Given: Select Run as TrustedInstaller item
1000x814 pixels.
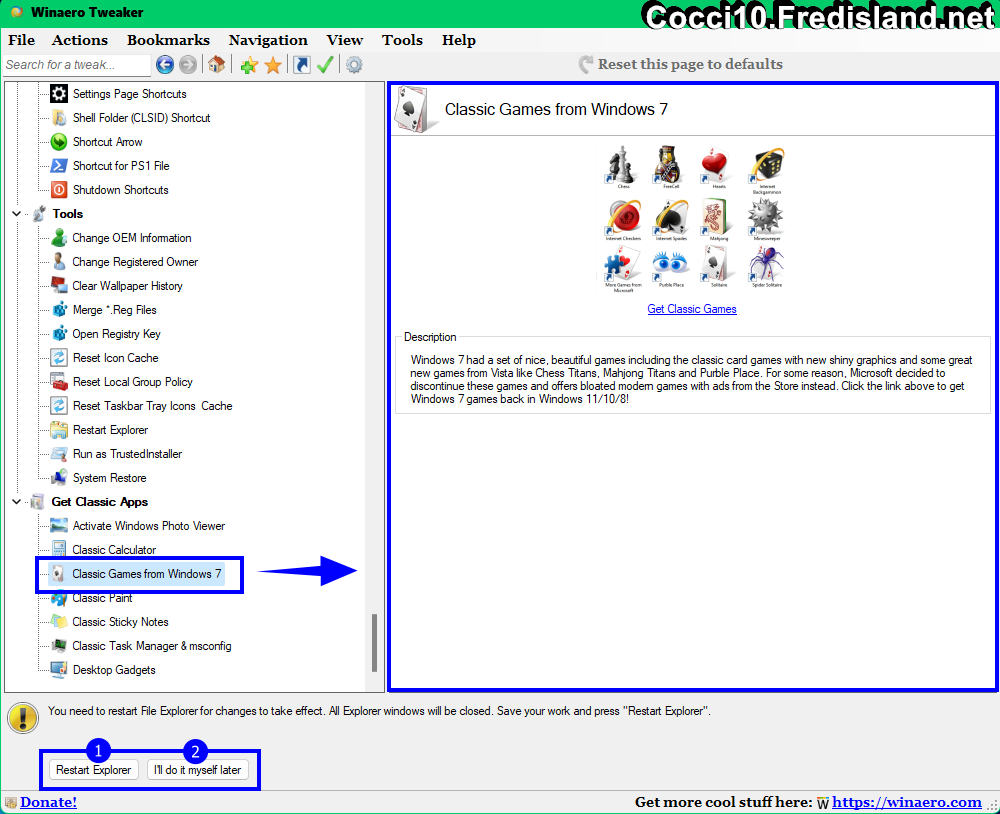Looking at the screenshot, I should (128, 454).
